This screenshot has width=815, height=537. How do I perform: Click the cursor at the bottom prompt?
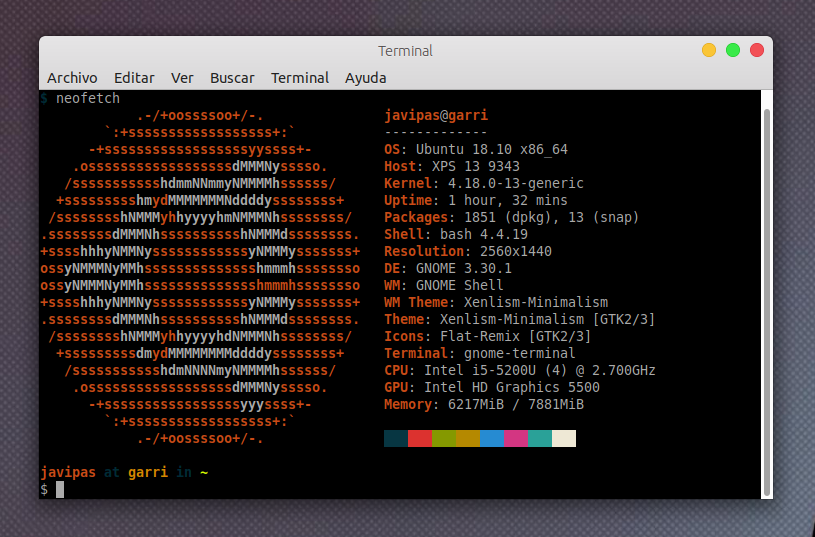[60, 489]
